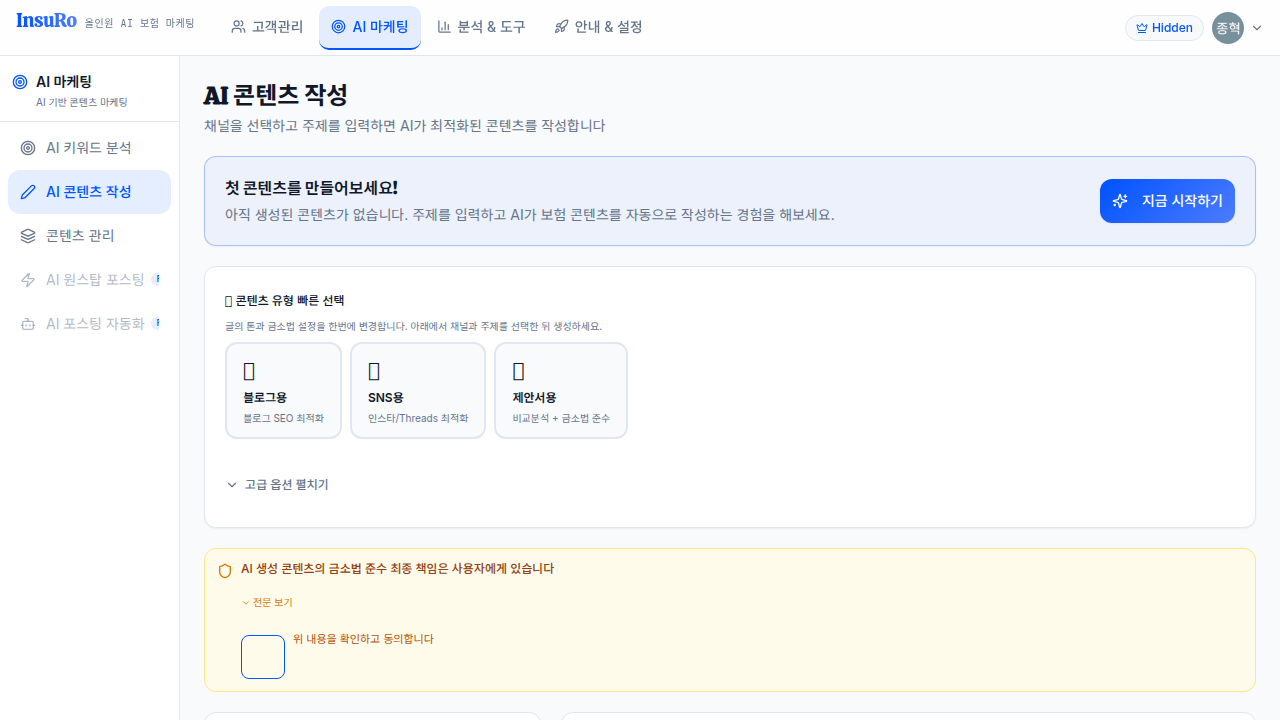The height and width of the screenshot is (720, 1280).
Task: Check the 위 내용을 확인하고 동의합니다 checkbox
Action: 263,657
